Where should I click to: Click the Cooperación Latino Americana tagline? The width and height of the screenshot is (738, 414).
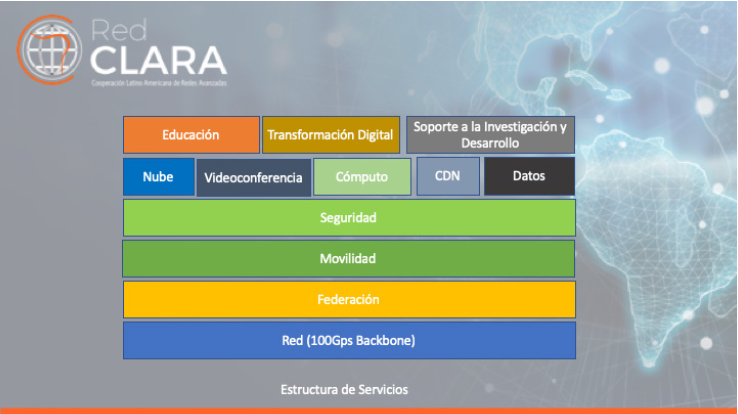tap(158, 83)
